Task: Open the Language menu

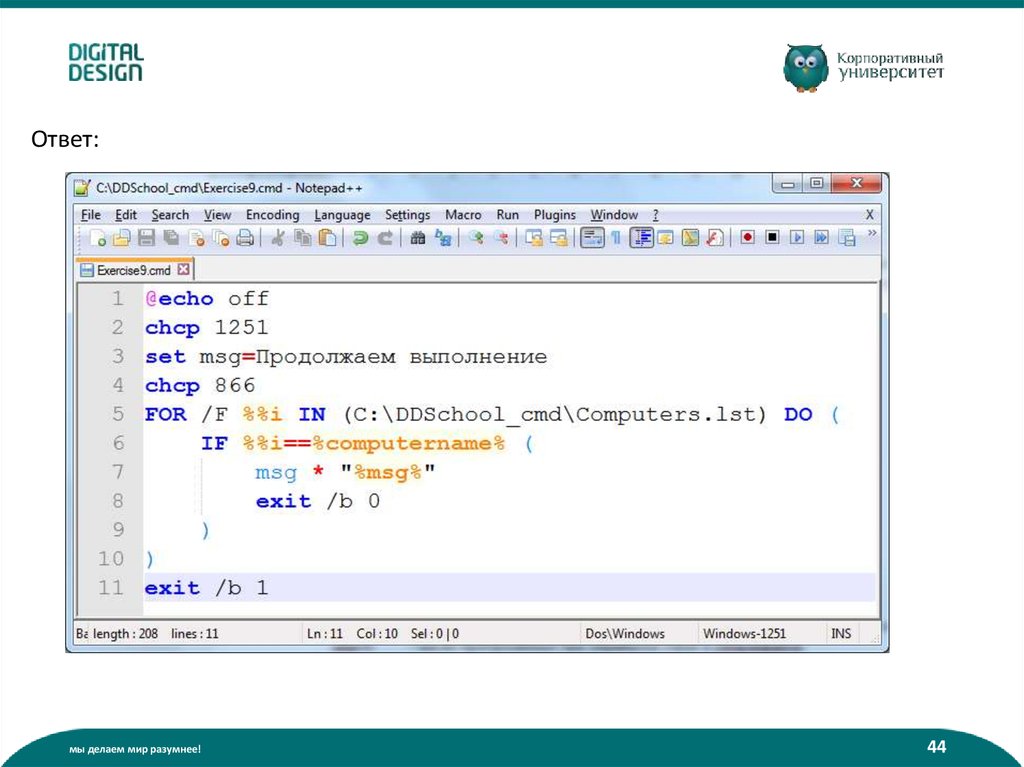Action: [x=342, y=215]
